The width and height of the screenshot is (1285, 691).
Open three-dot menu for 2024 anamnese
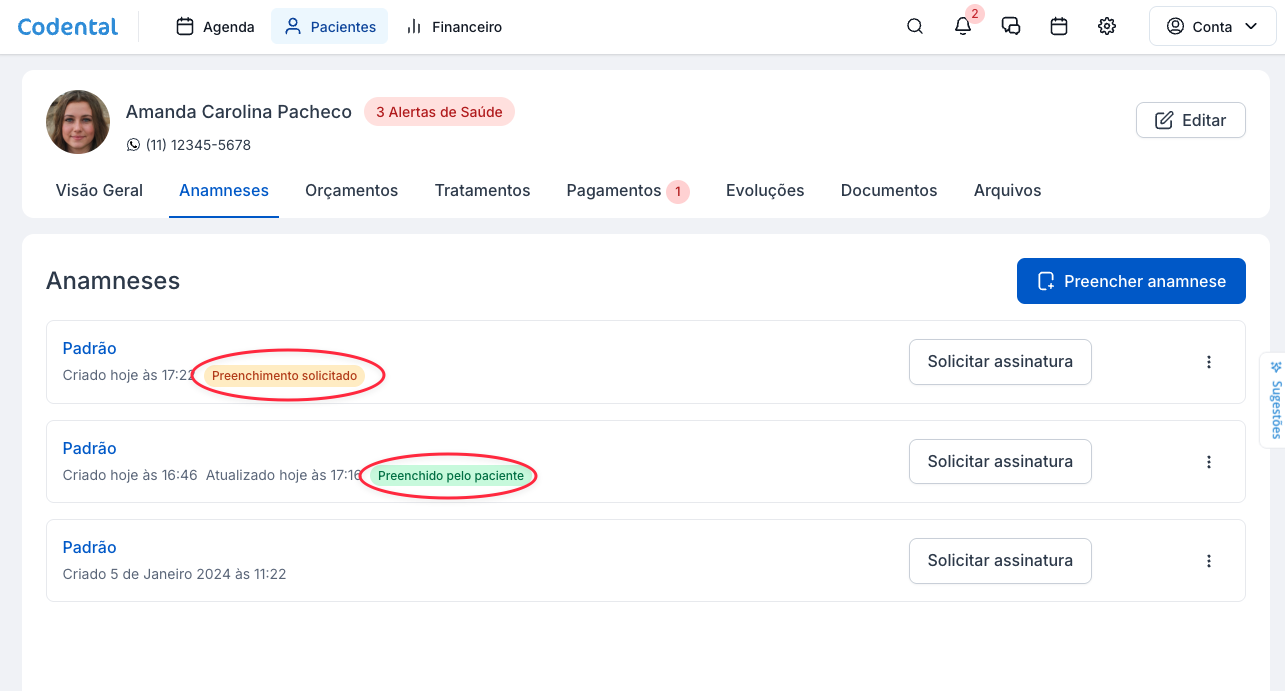tap(1208, 561)
